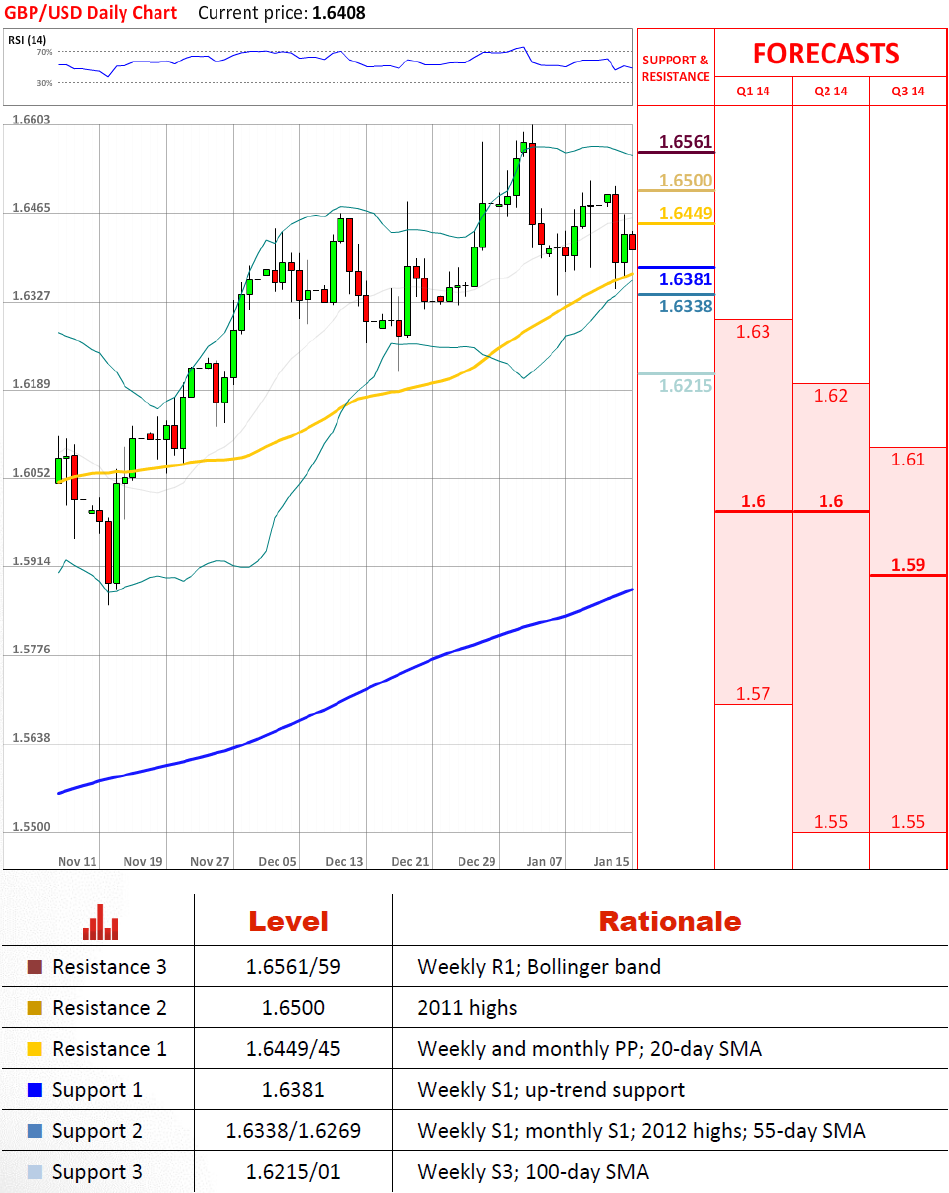
Task: Select the 1.6215 support level label
Action: pos(686,385)
